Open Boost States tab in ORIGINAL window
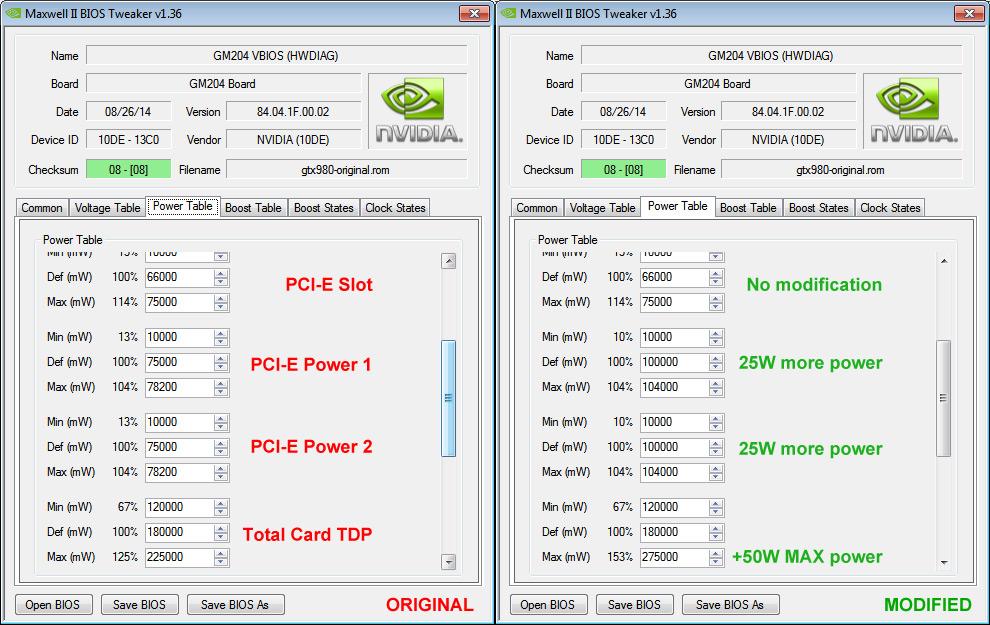Image resolution: width=990 pixels, height=625 pixels. coord(323,208)
